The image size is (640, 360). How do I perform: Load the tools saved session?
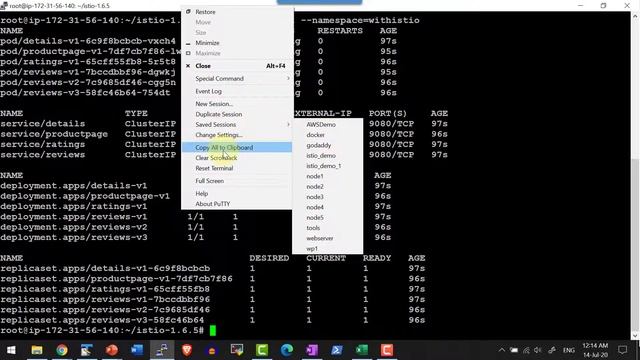[327, 228]
